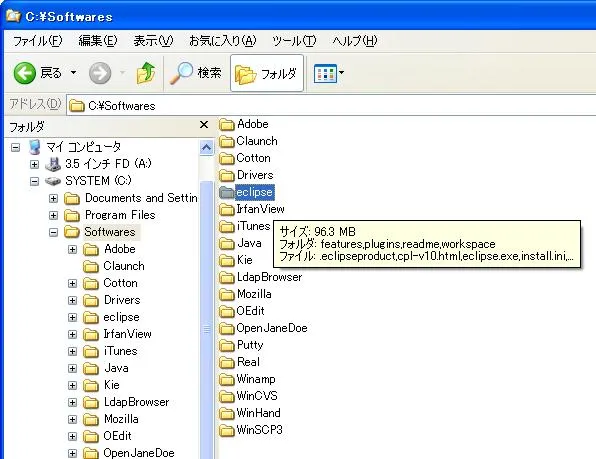Click the tree scrollbar up arrow

coord(206,147)
